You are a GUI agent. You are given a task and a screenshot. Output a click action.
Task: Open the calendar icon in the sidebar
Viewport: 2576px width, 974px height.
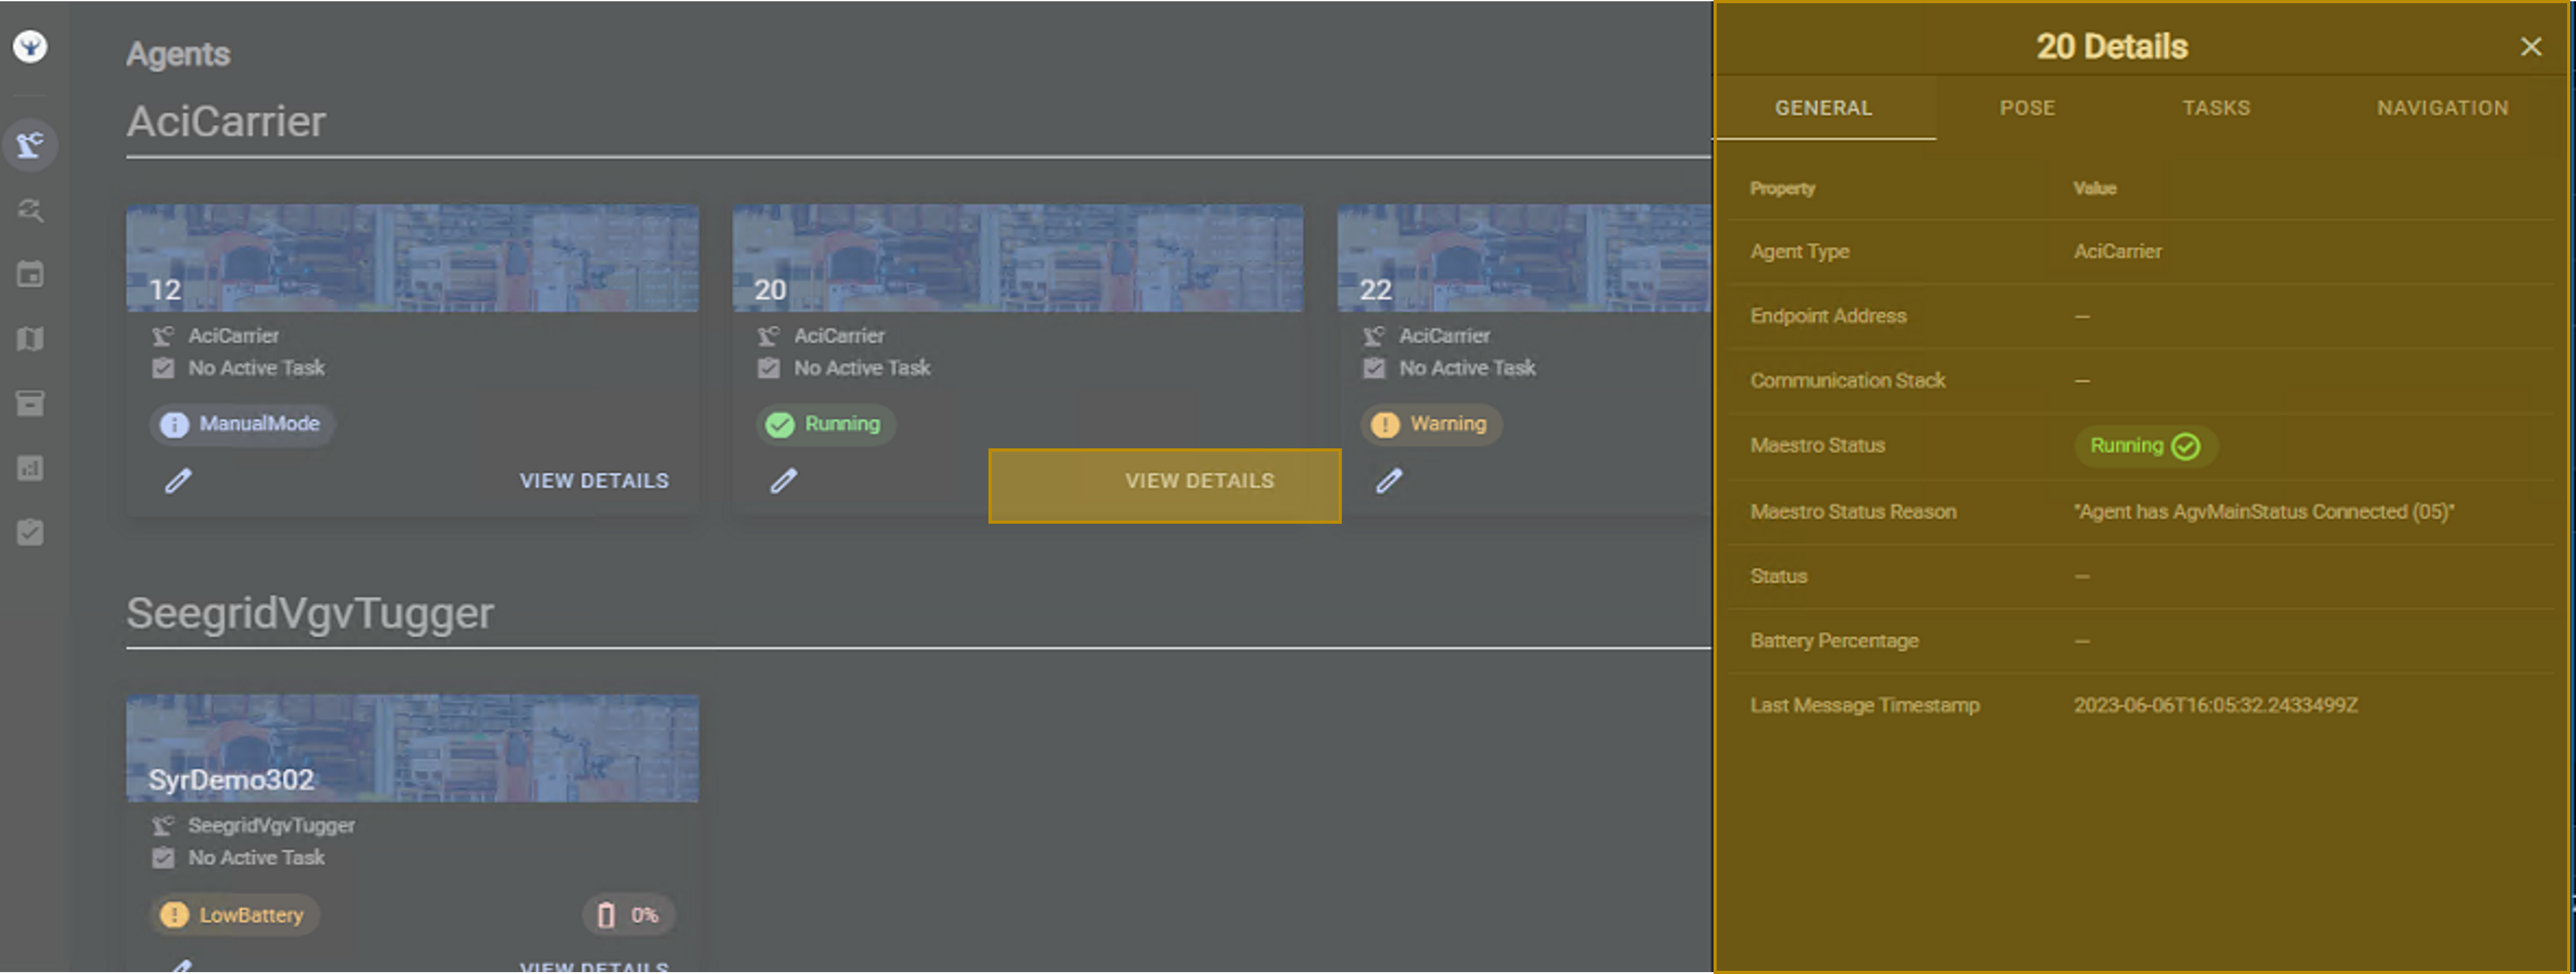[30, 274]
